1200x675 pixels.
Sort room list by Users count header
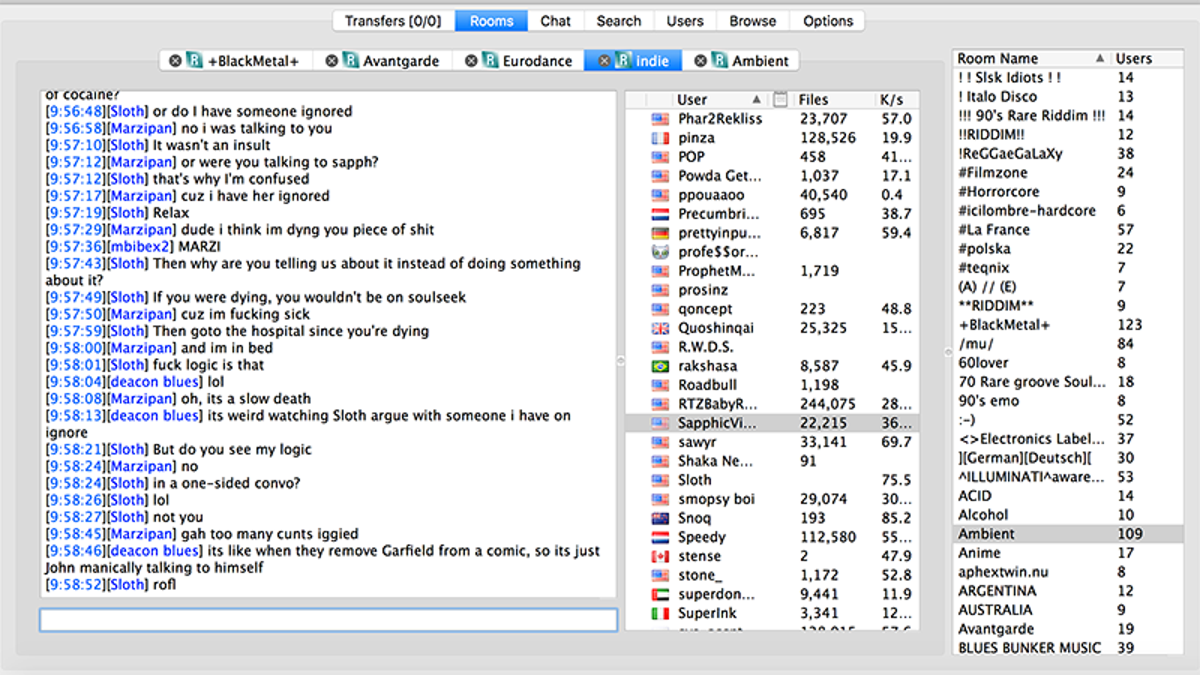pos(1148,58)
